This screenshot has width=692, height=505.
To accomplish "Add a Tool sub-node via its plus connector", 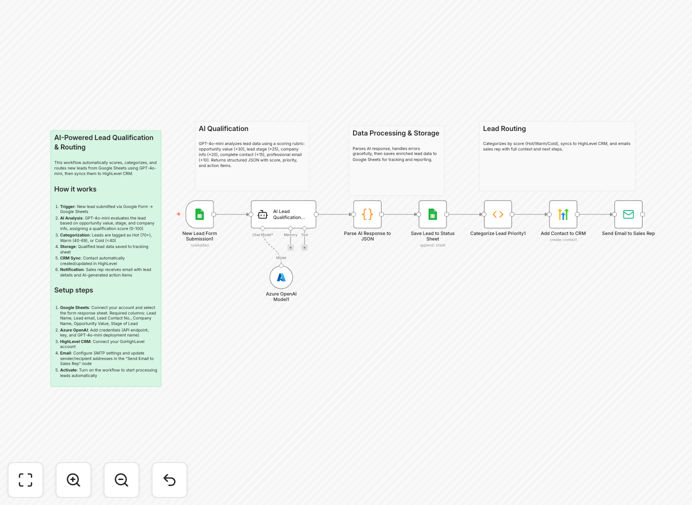I will click(x=305, y=248).
